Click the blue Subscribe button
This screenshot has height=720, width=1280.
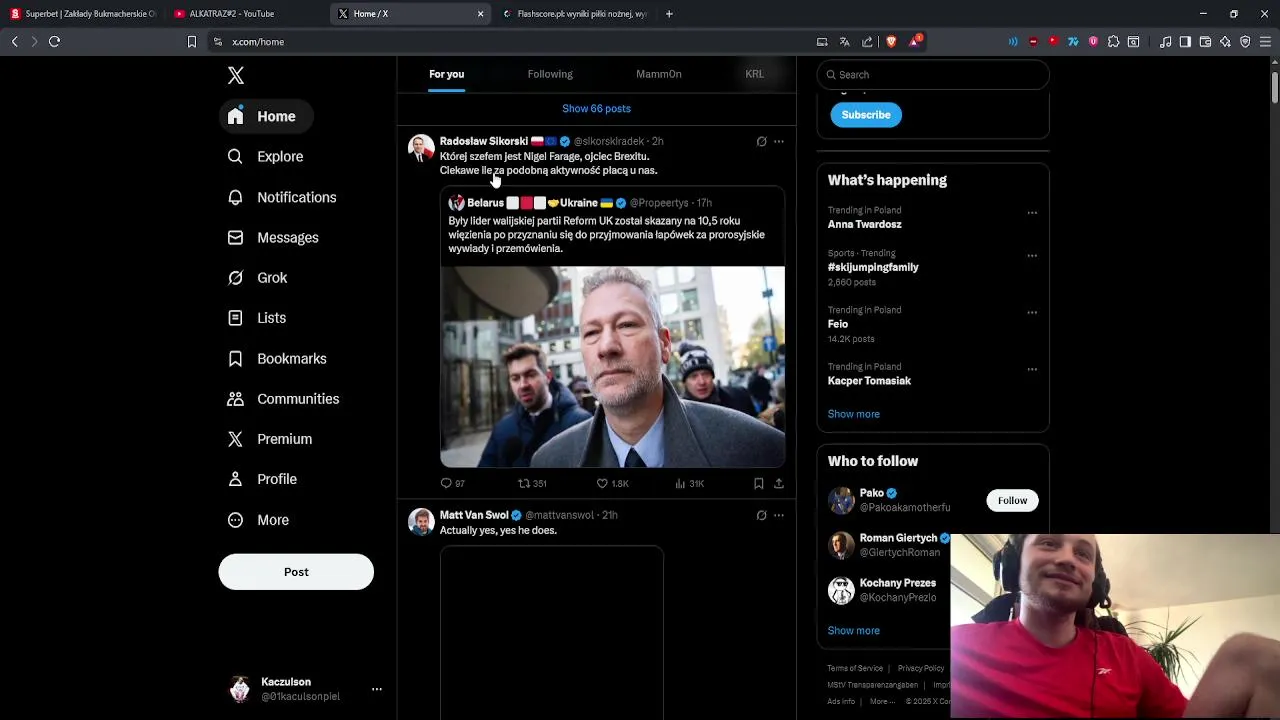866,115
